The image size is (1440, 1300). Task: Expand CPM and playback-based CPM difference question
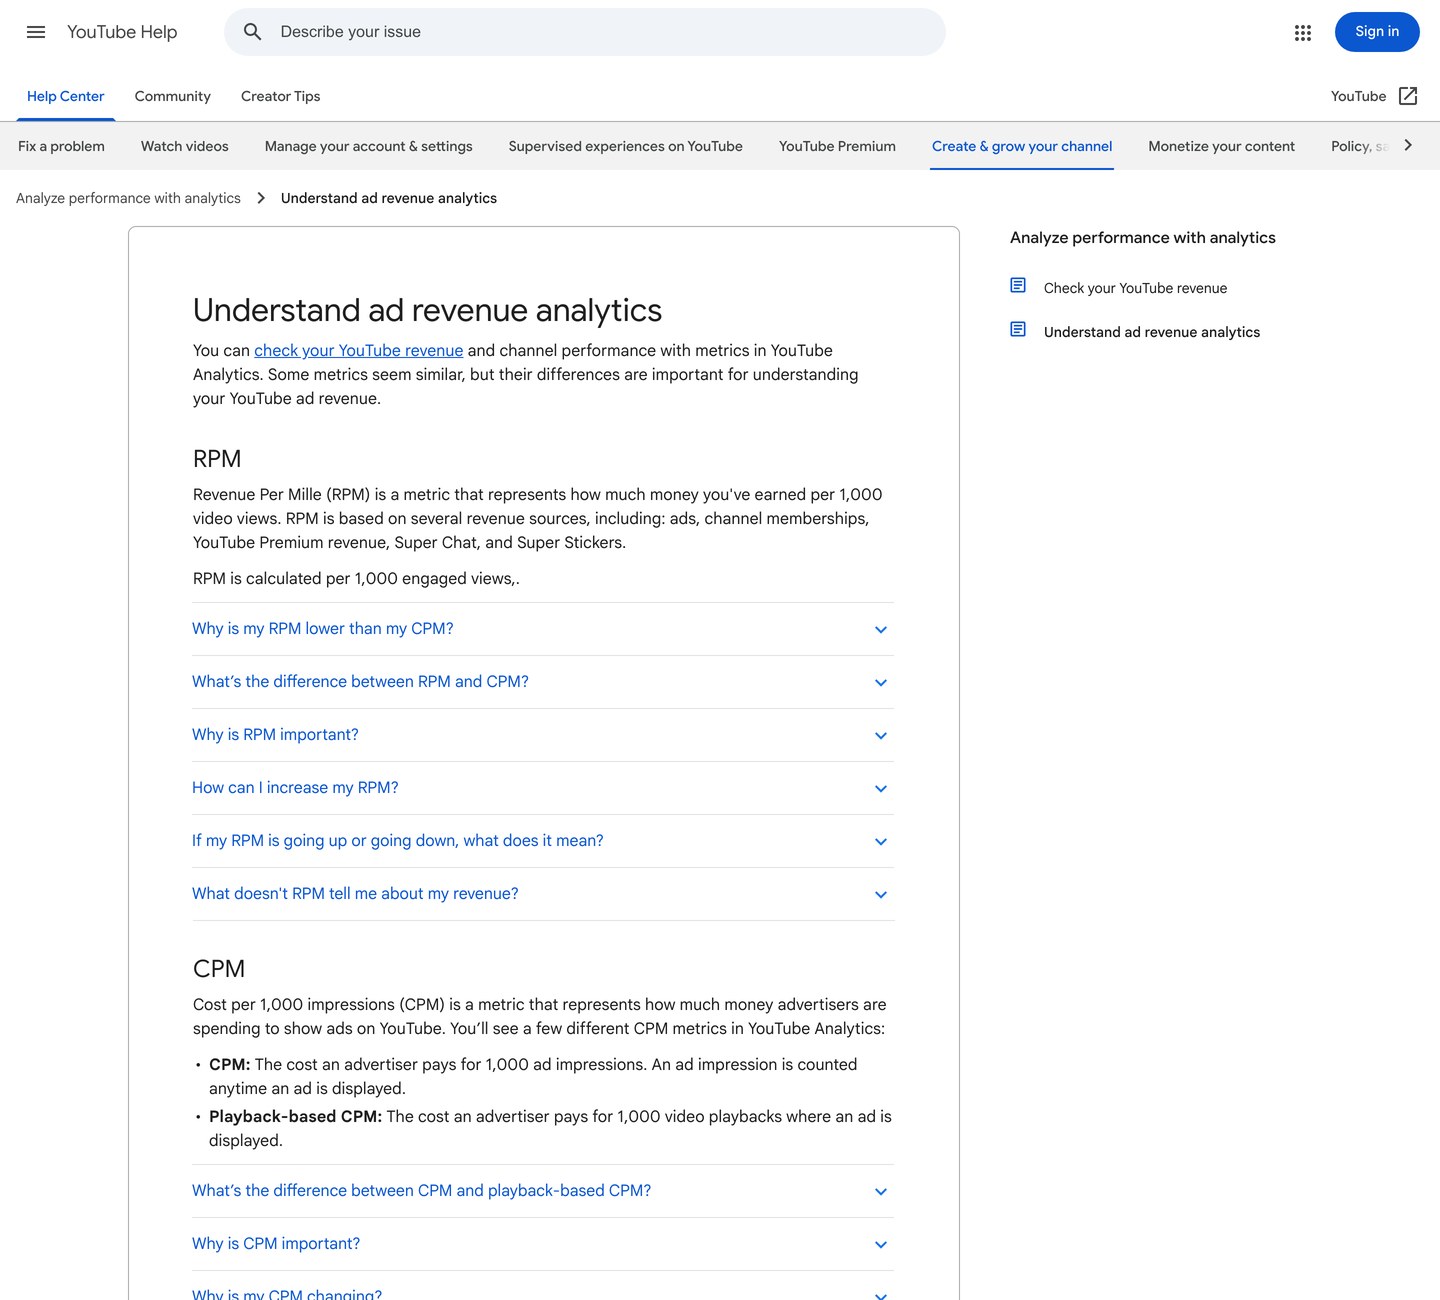click(543, 1191)
